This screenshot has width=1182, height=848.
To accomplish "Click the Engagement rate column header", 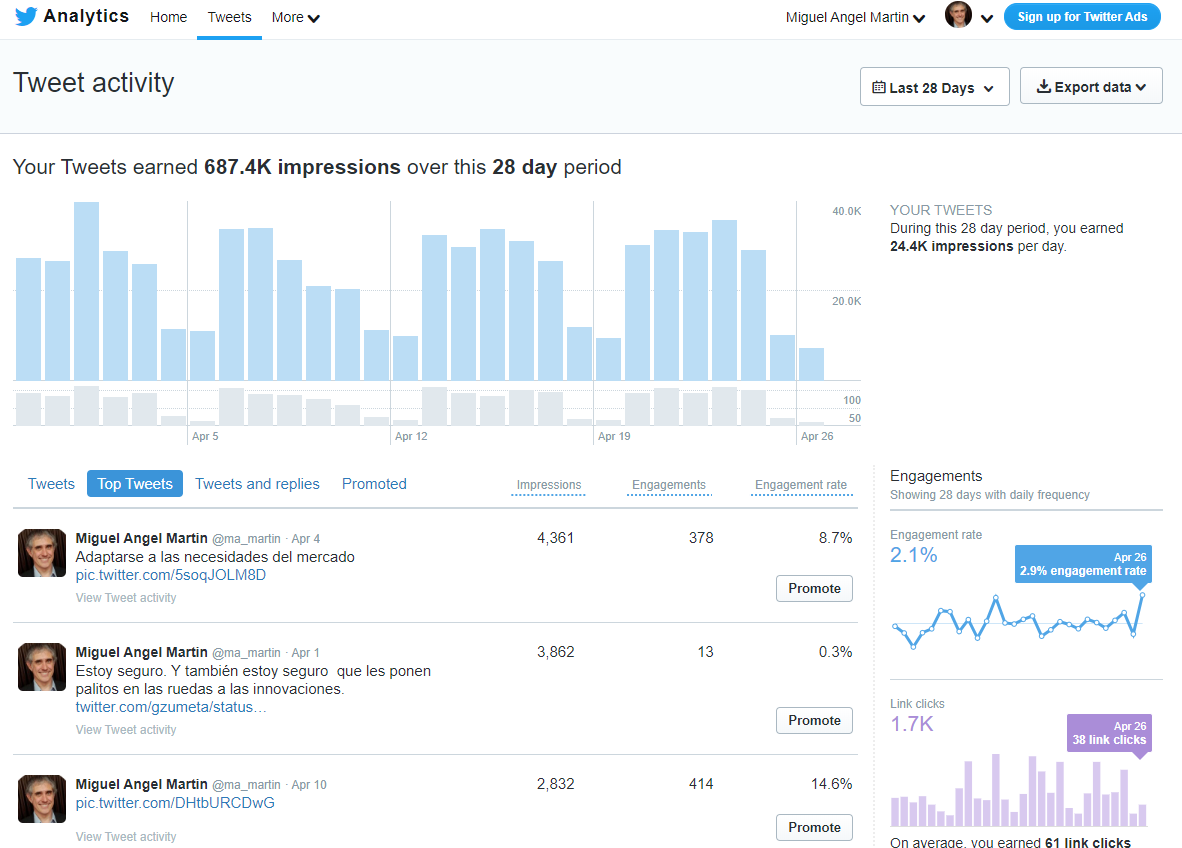I will pos(801,485).
